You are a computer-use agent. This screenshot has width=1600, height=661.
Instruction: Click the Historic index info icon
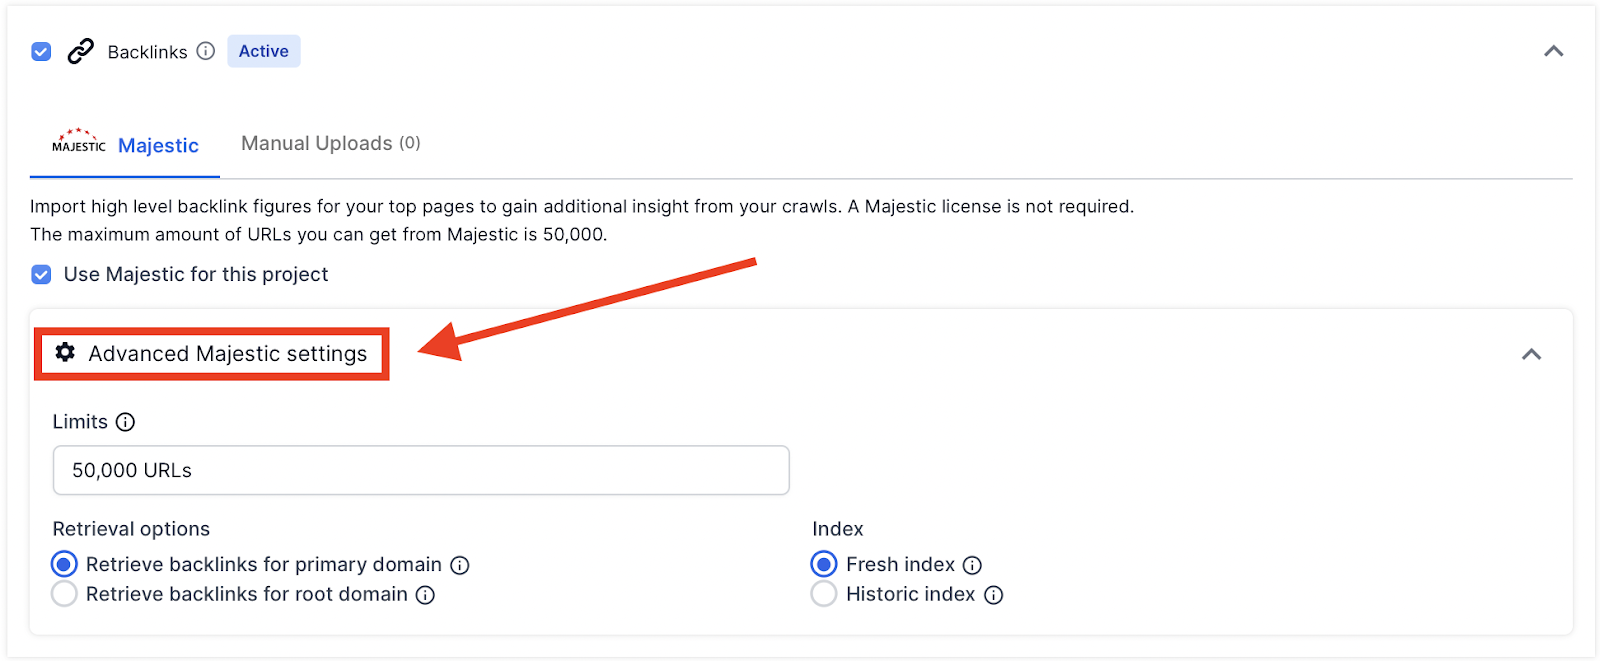(x=993, y=595)
